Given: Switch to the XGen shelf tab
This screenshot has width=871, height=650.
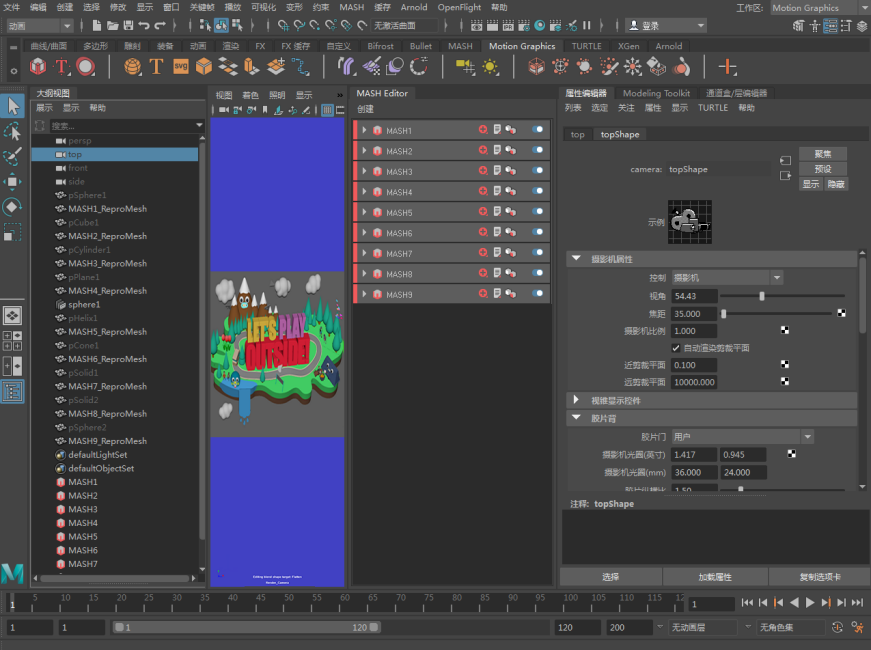Looking at the screenshot, I should (x=628, y=46).
